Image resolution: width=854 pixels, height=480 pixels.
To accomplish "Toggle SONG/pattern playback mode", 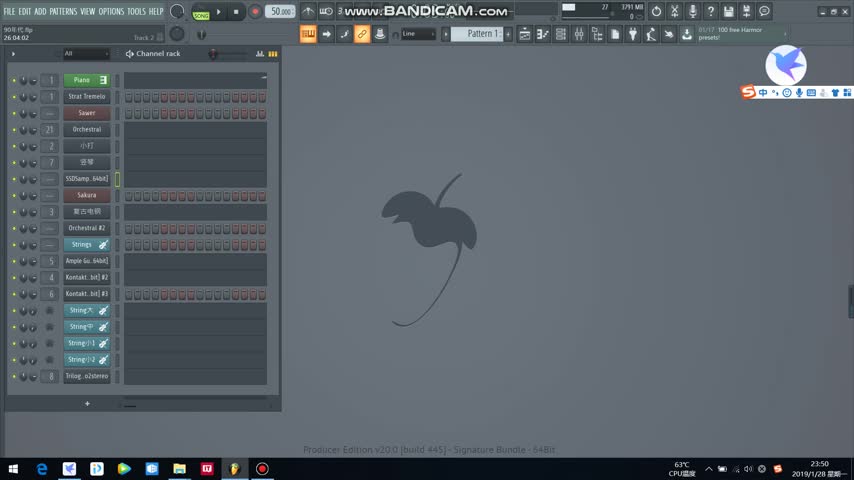I will tap(201, 12).
